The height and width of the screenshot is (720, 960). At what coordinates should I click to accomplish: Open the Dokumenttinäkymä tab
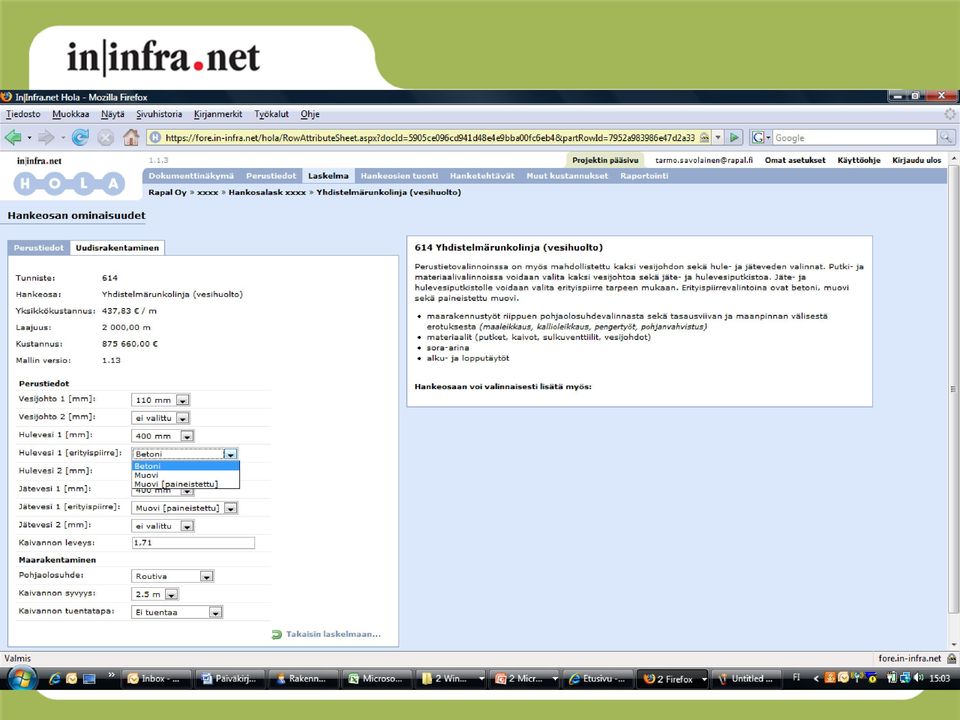[x=191, y=176]
